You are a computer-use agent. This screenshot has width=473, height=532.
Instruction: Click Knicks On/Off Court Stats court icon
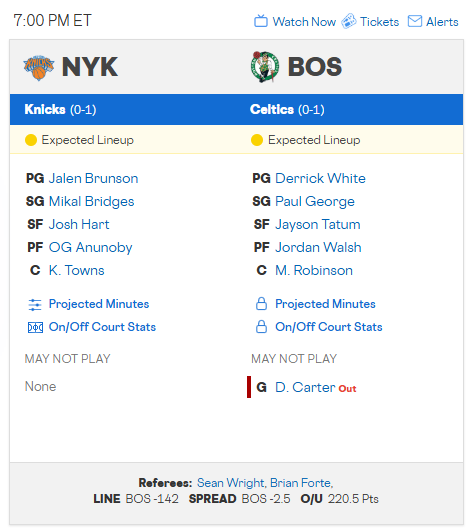(x=35, y=327)
